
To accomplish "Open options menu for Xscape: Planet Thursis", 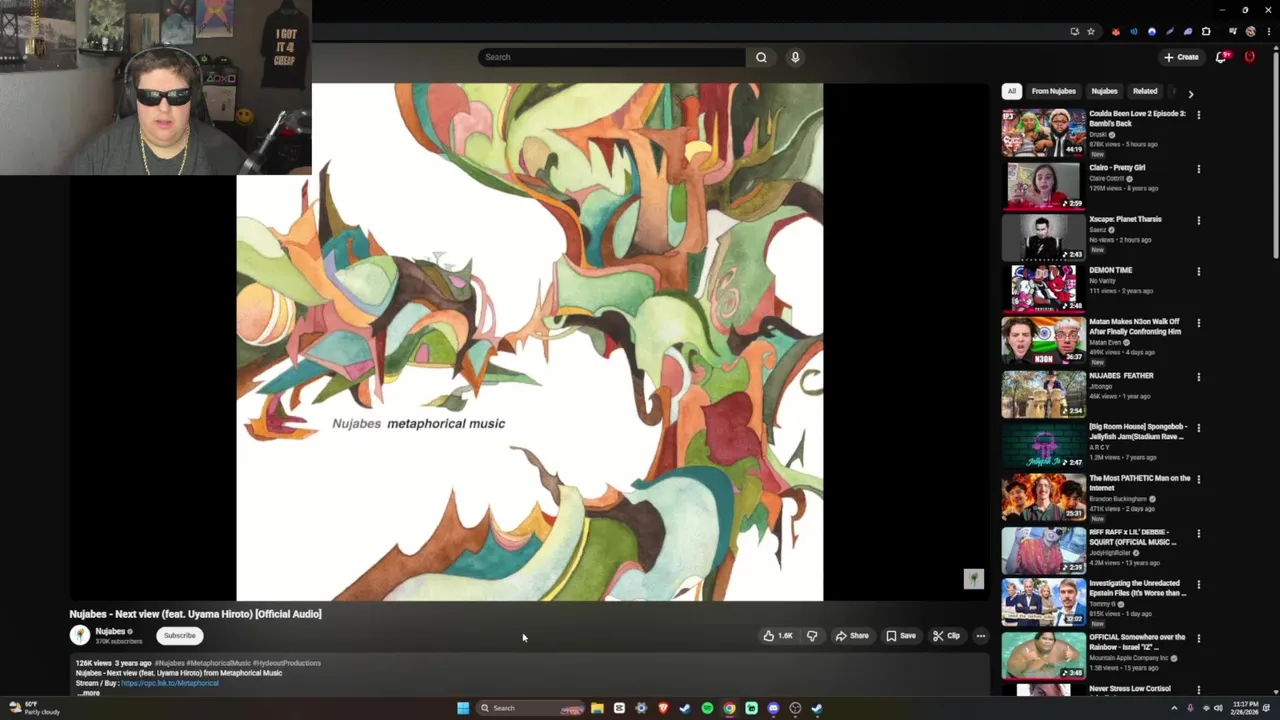I will coord(1198,220).
